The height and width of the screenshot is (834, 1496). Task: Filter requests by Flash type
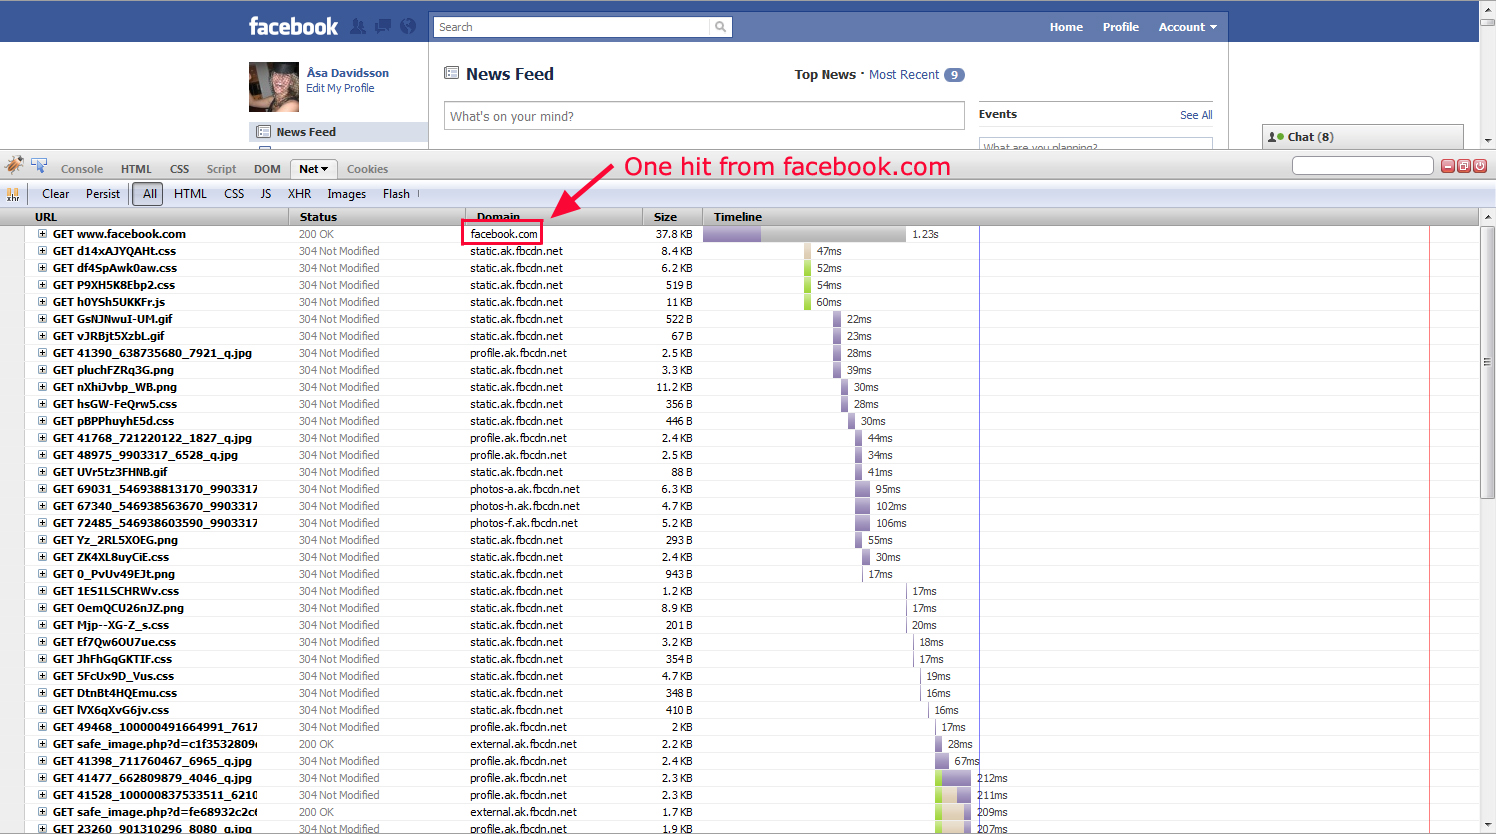pyautogui.click(x=396, y=194)
